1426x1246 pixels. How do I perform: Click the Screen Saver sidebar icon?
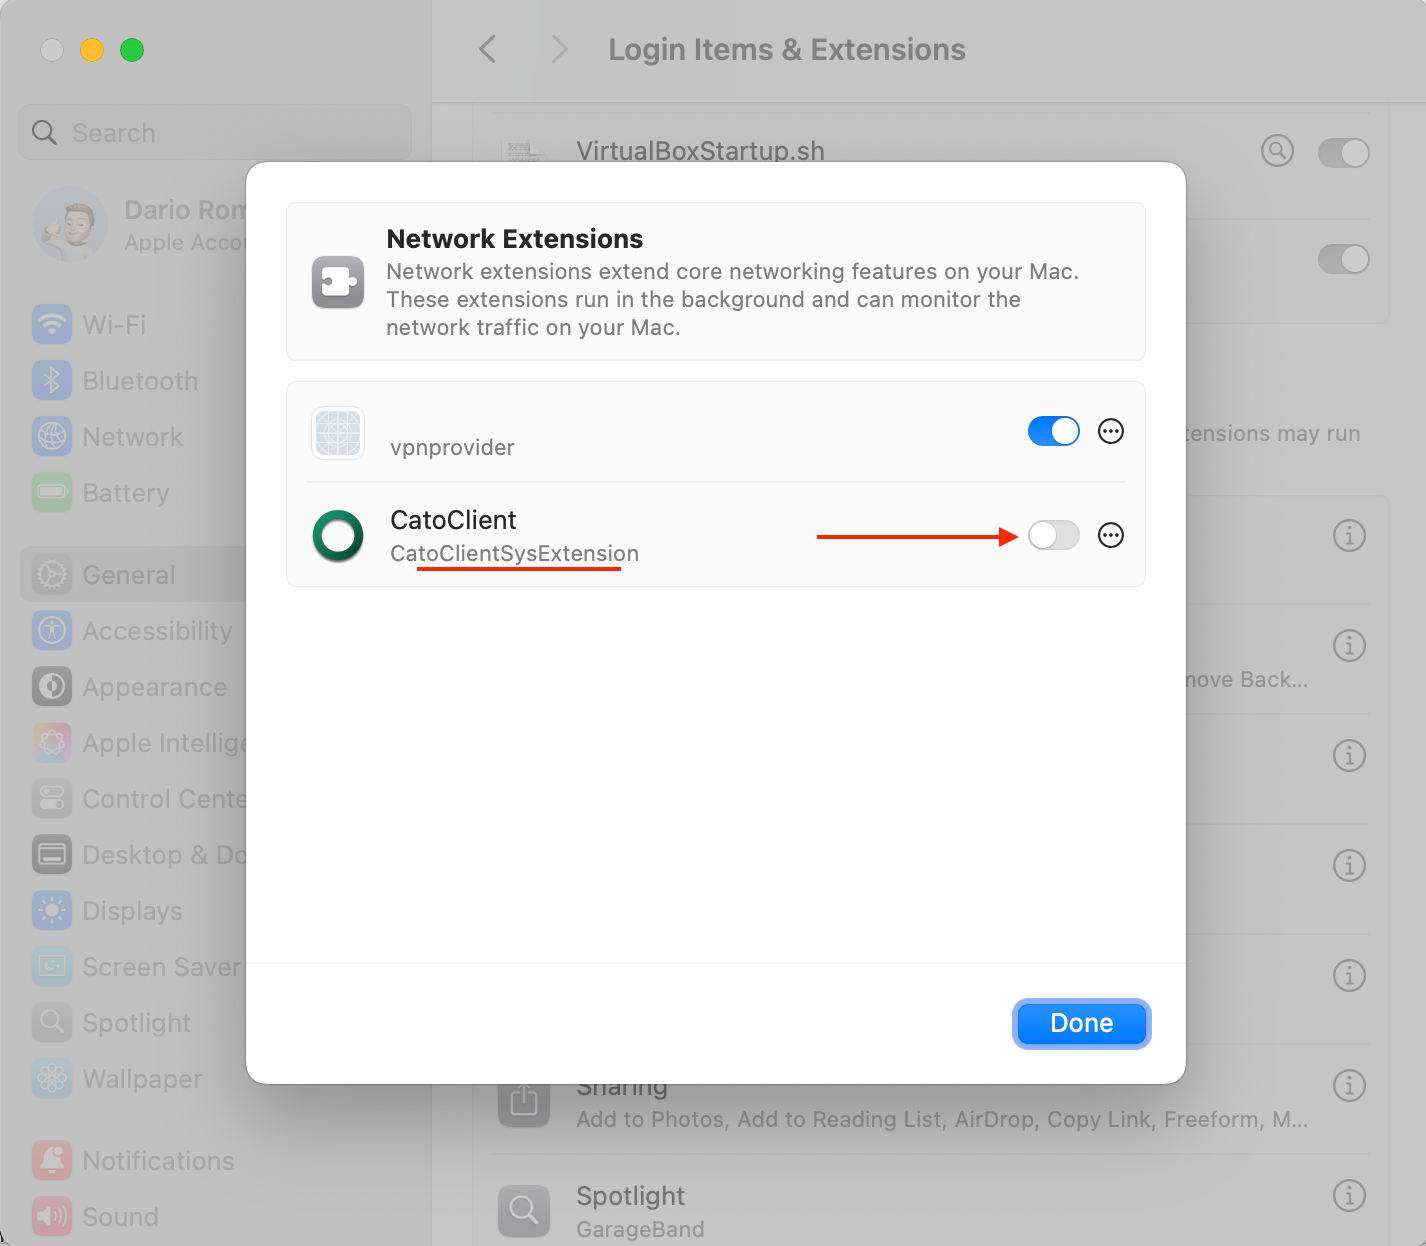[52, 966]
